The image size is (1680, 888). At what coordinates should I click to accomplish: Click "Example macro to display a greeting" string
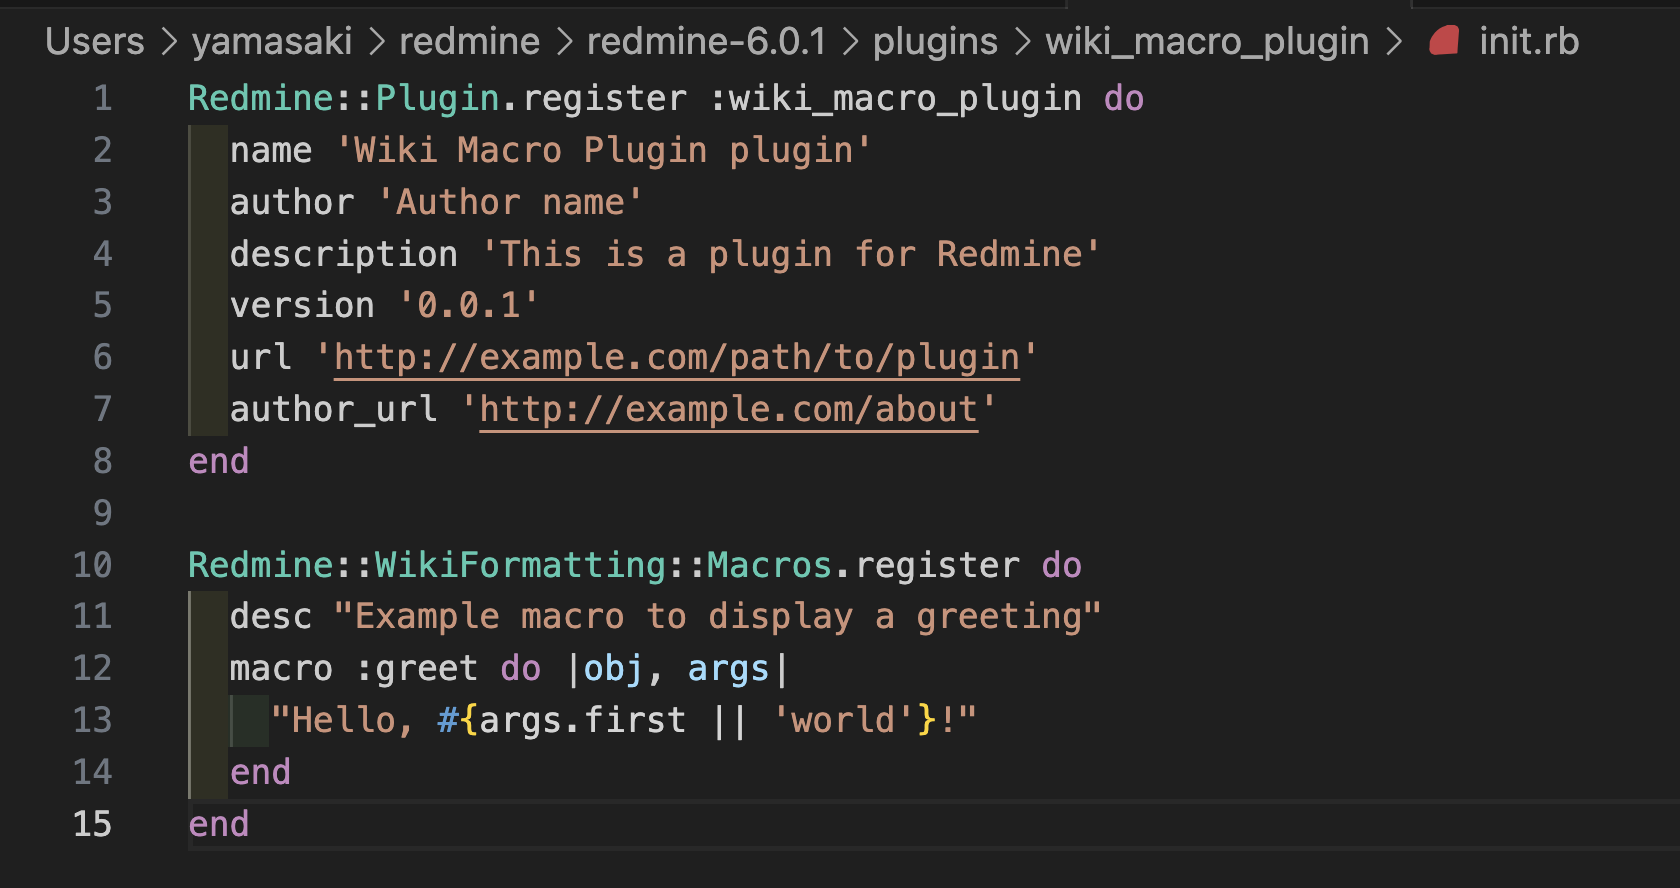coord(718,616)
